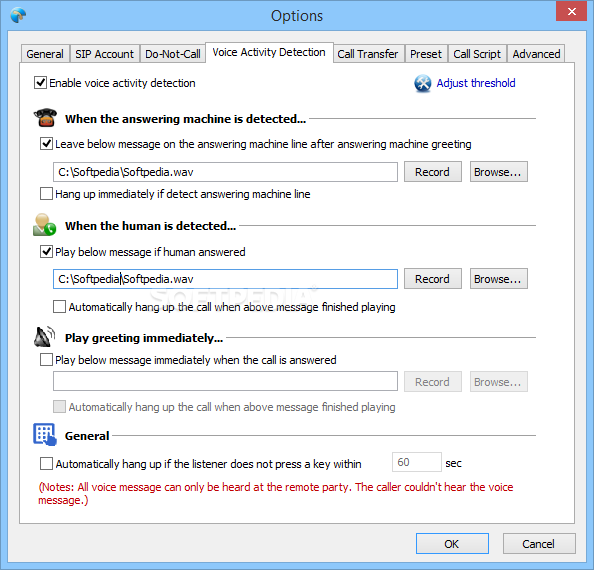Click the empty greeting message path field
This screenshot has width=594, height=570.
click(x=225, y=381)
